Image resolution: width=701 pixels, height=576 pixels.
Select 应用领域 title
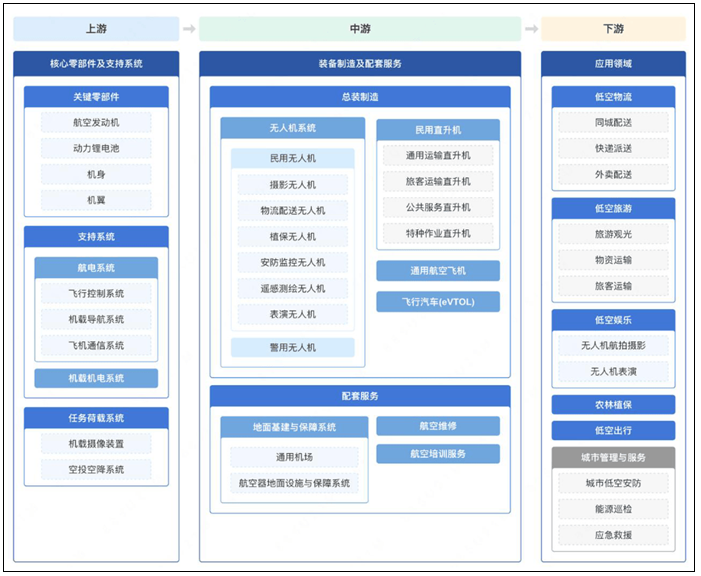(613, 64)
